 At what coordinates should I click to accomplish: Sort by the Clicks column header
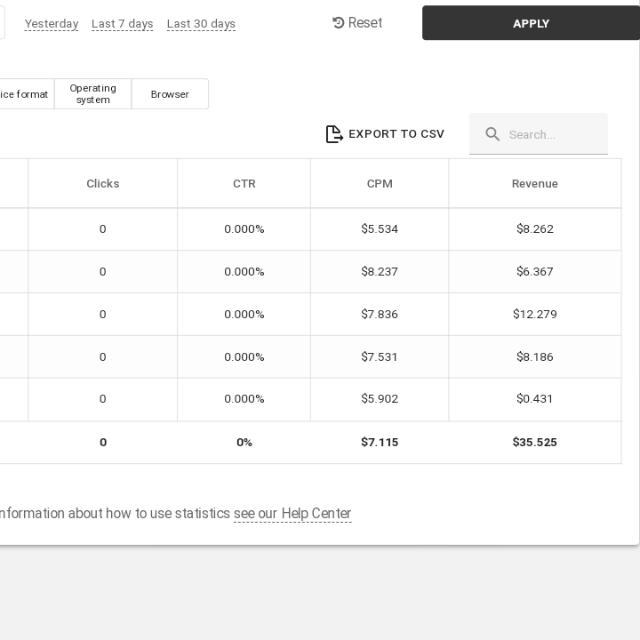coord(103,184)
